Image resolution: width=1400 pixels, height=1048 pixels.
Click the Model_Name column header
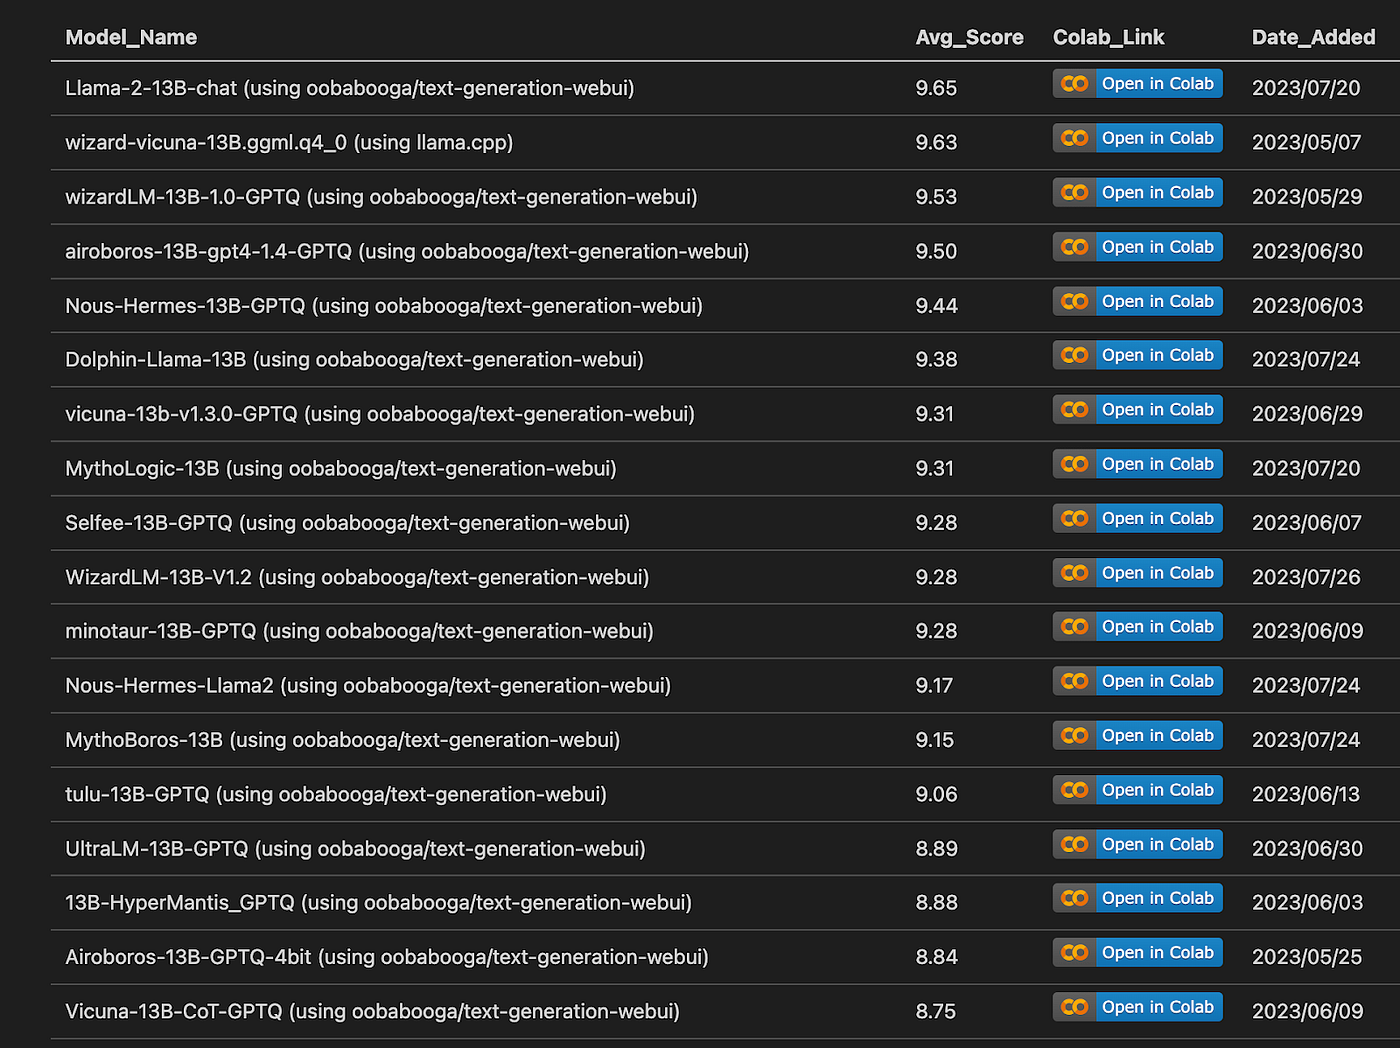point(131,37)
